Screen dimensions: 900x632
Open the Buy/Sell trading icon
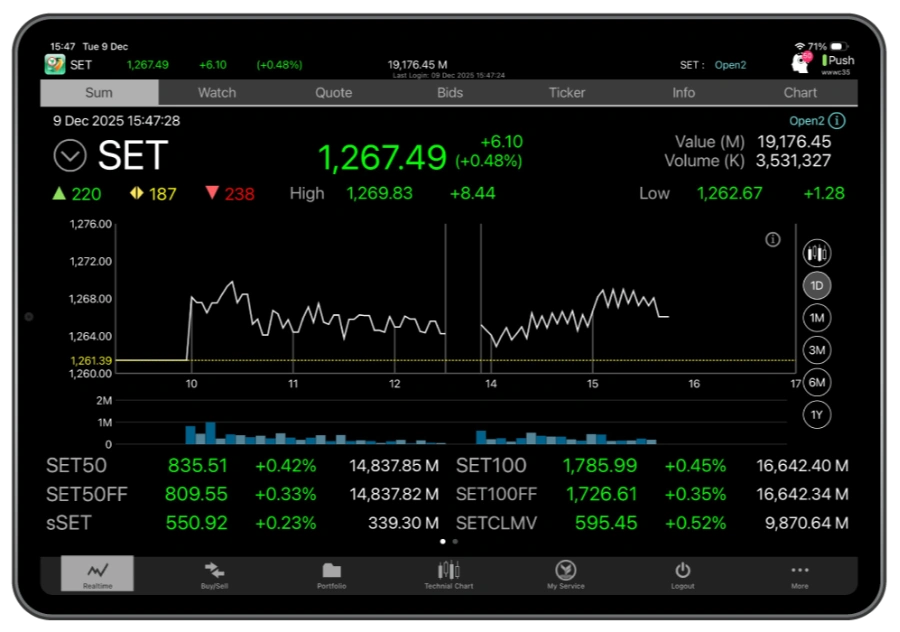tap(215, 573)
